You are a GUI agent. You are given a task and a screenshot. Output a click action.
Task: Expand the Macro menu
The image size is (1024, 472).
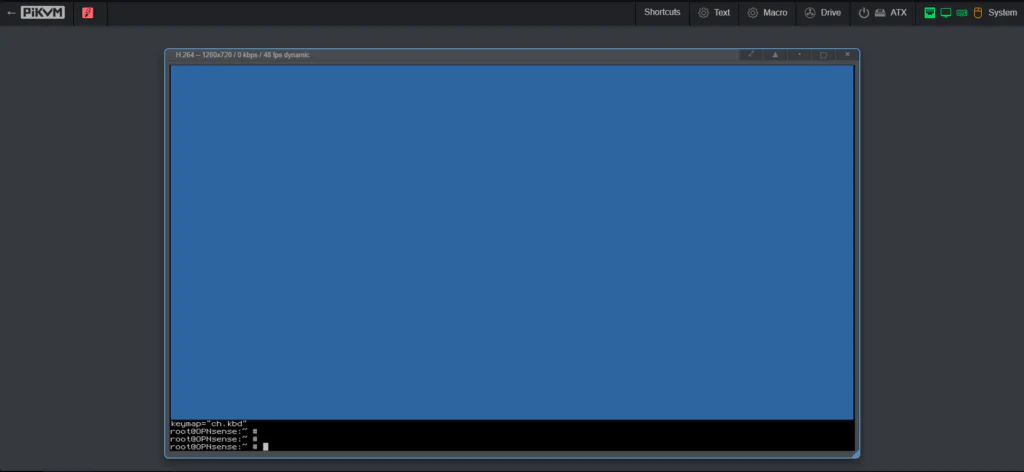click(x=775, y=13)
